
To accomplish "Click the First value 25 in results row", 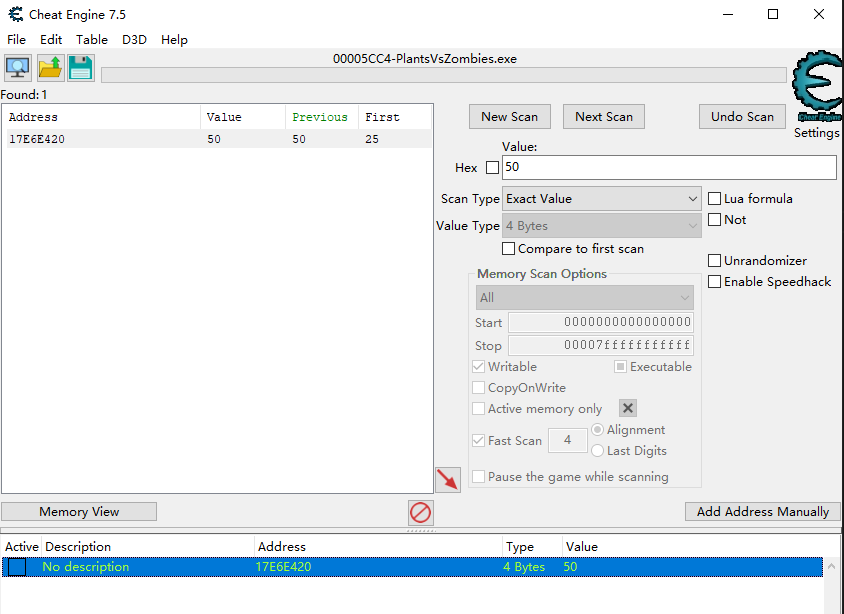I will [372, 139].
